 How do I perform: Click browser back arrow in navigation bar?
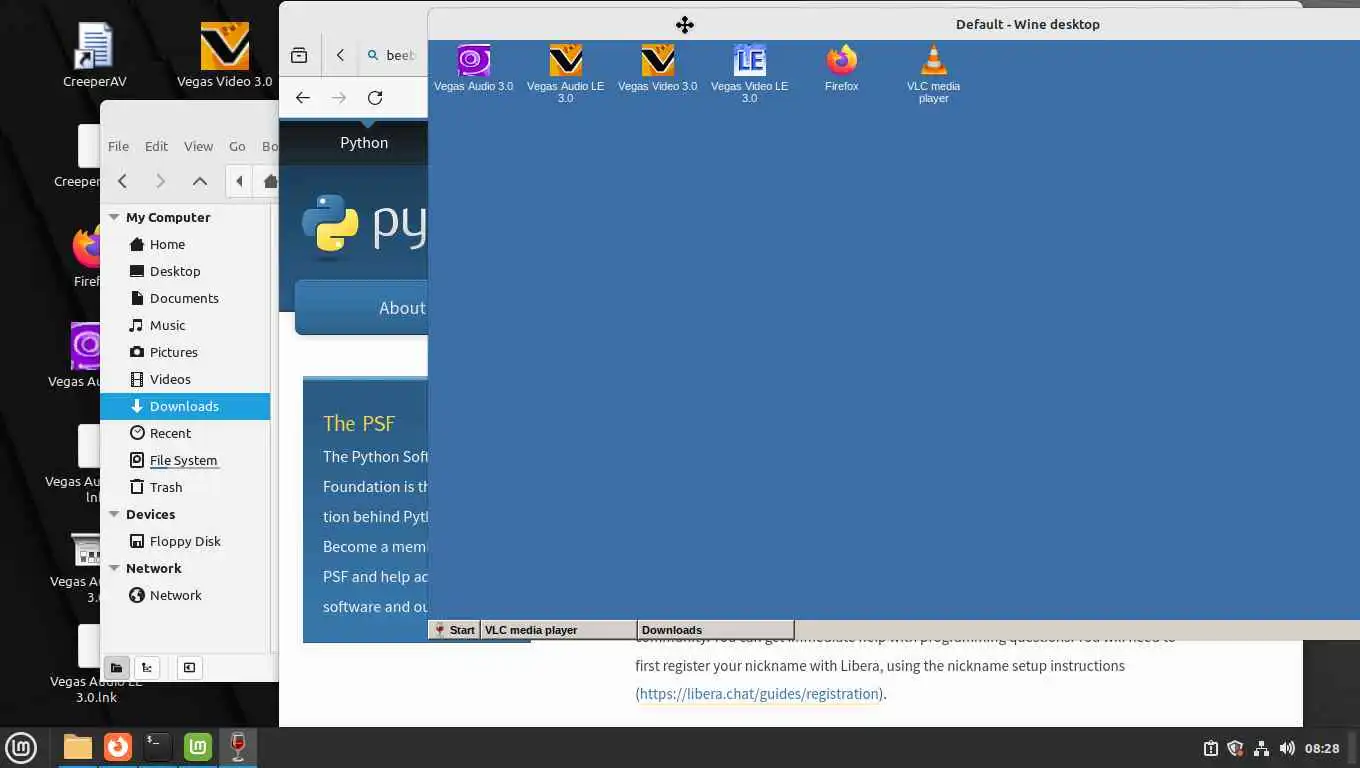(303, 97)
